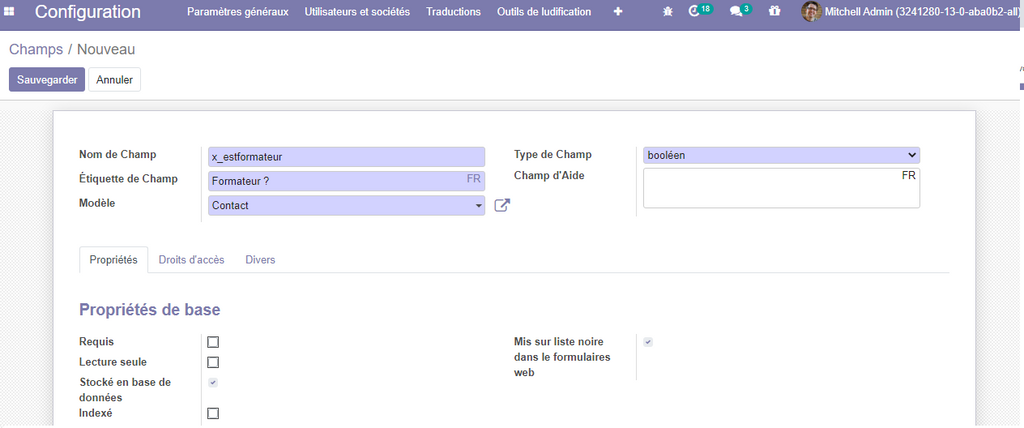Open external link icon next to Modèle

coord(503,205)
